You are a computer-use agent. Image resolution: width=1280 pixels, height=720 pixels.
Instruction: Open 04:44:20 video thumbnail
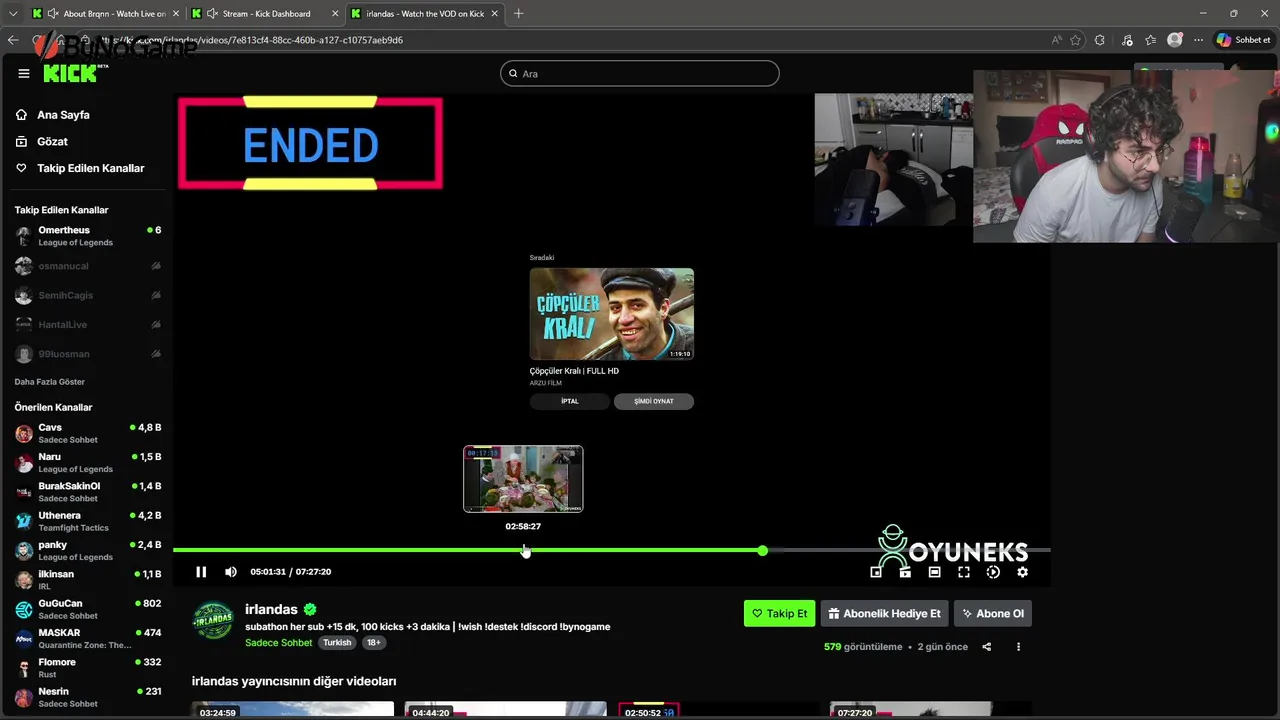coord(505,709)
